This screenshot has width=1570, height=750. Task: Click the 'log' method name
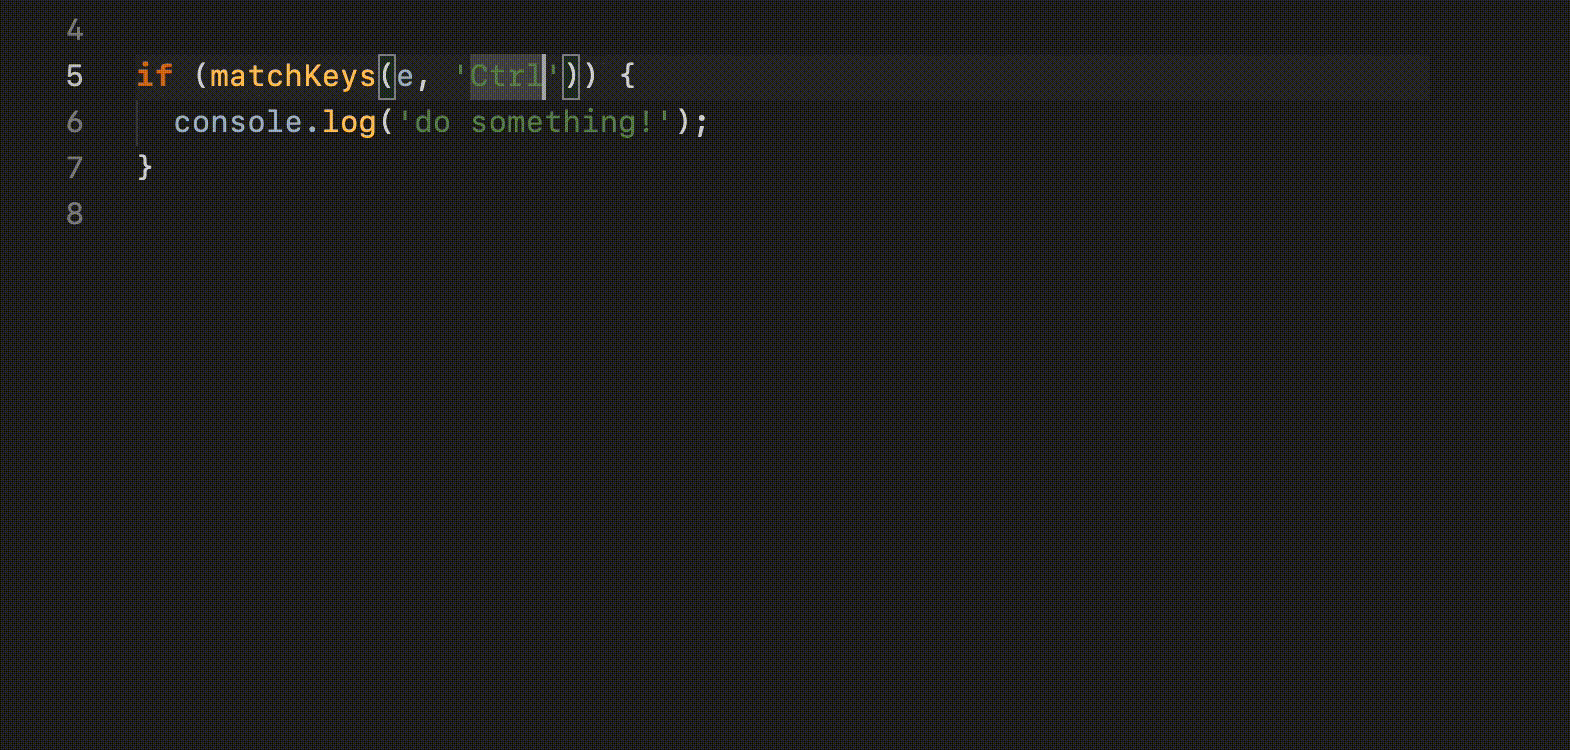pyautogui.click(x=349, y=123)
